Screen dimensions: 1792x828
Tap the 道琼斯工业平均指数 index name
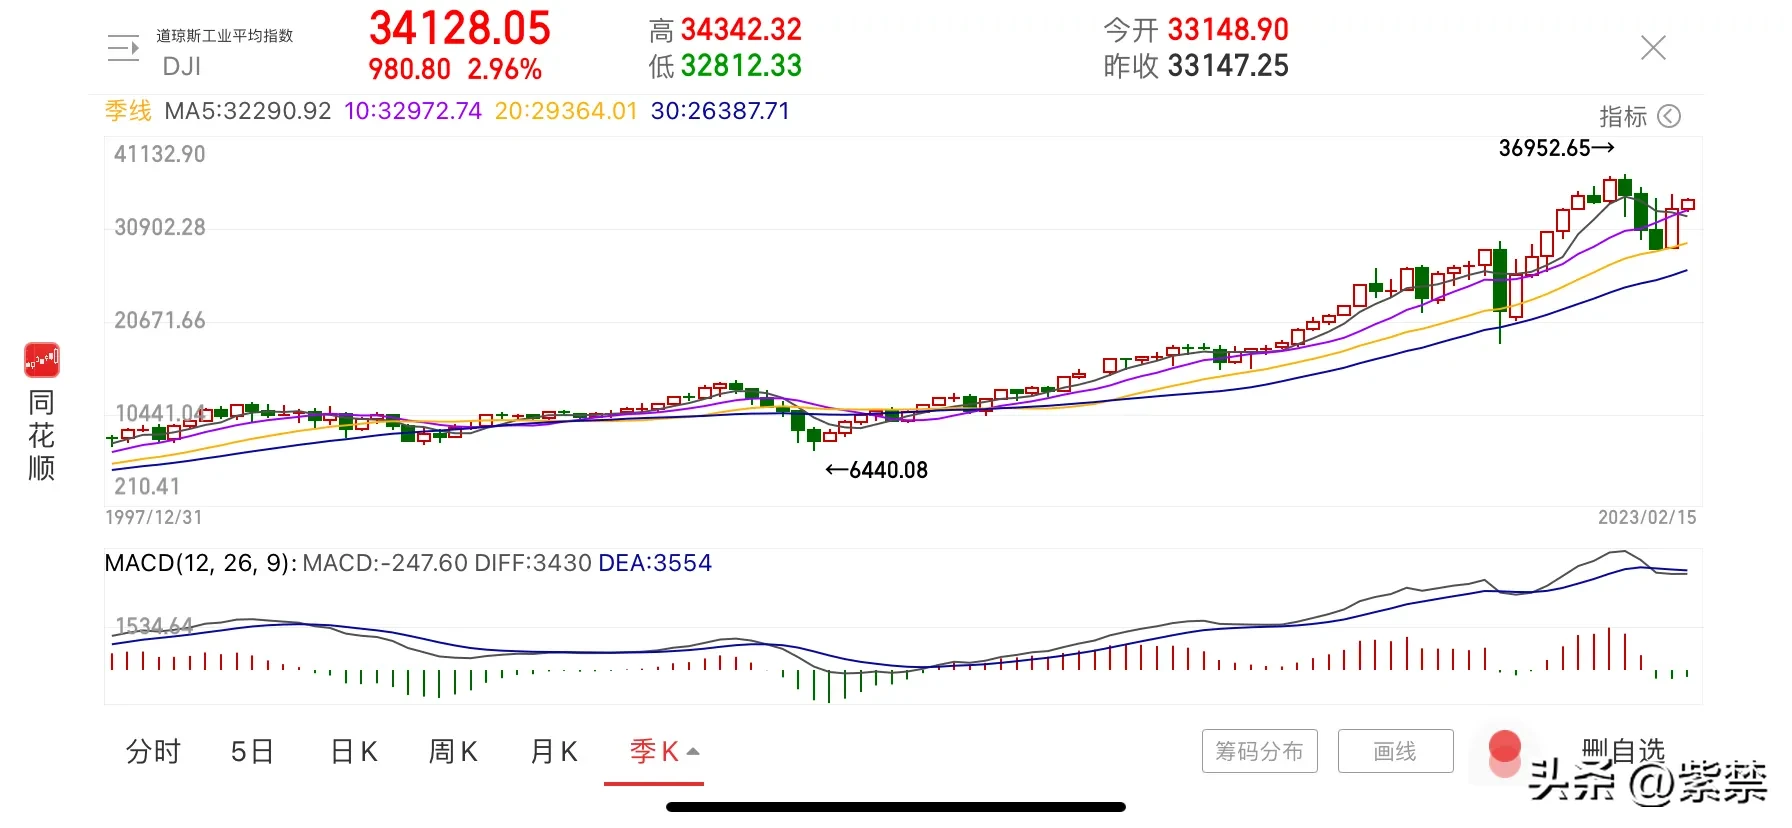pos(225,36)
